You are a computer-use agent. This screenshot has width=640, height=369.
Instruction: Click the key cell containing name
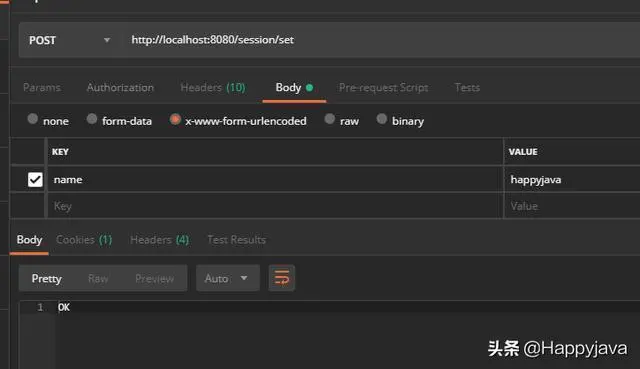coord(275,180)
